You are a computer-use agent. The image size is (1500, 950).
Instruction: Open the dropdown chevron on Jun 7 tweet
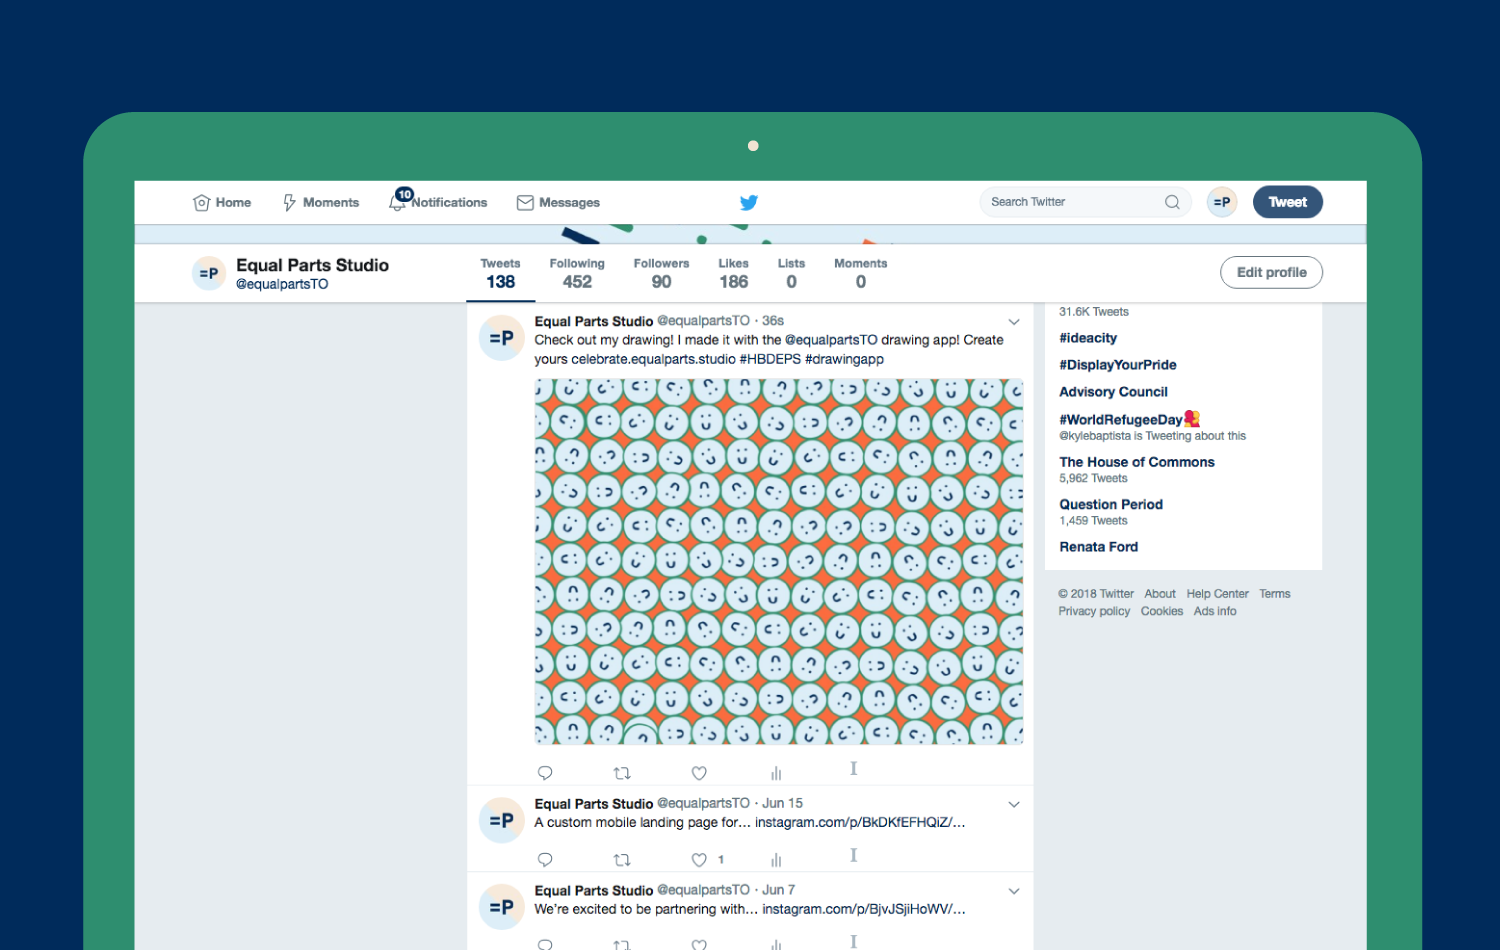point(1013,891)
